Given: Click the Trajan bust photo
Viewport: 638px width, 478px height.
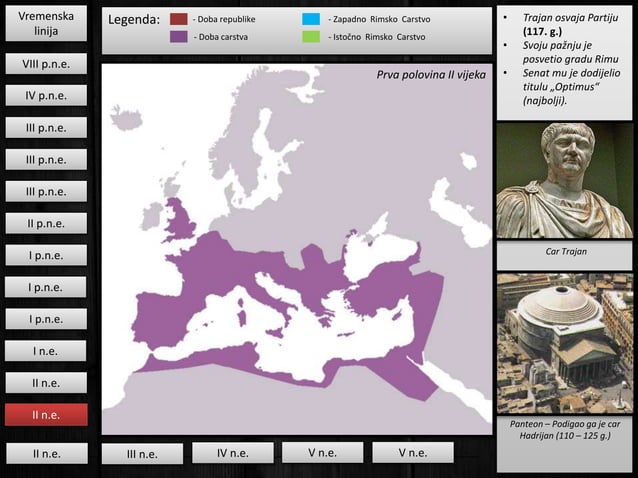Looking at the screenshot, I should tap(565, 180).
